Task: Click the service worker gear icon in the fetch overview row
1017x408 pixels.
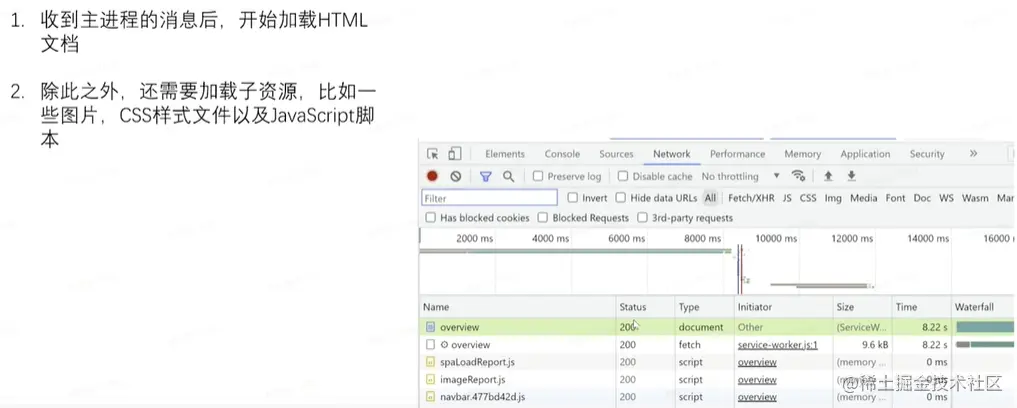Action: click(x=444, y=344)
